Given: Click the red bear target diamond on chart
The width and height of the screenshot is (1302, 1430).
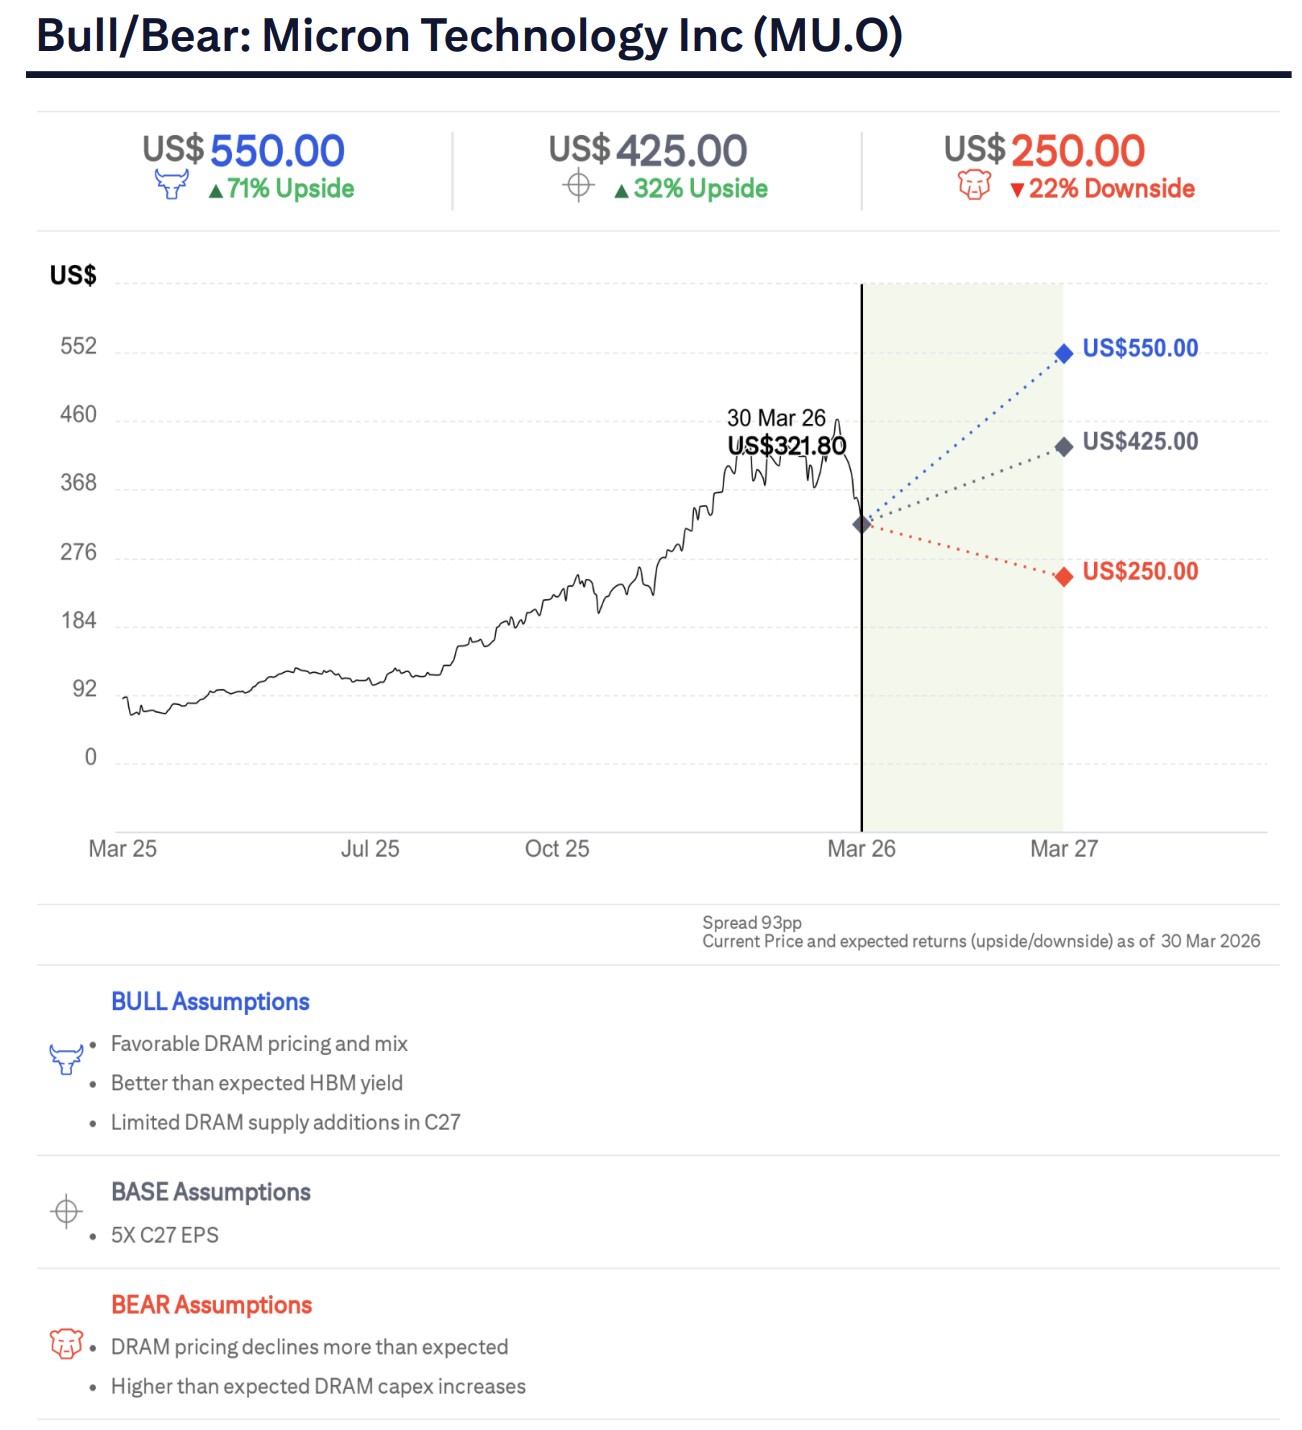Looking at the screenshot, I should click(x=1064, y=576).
